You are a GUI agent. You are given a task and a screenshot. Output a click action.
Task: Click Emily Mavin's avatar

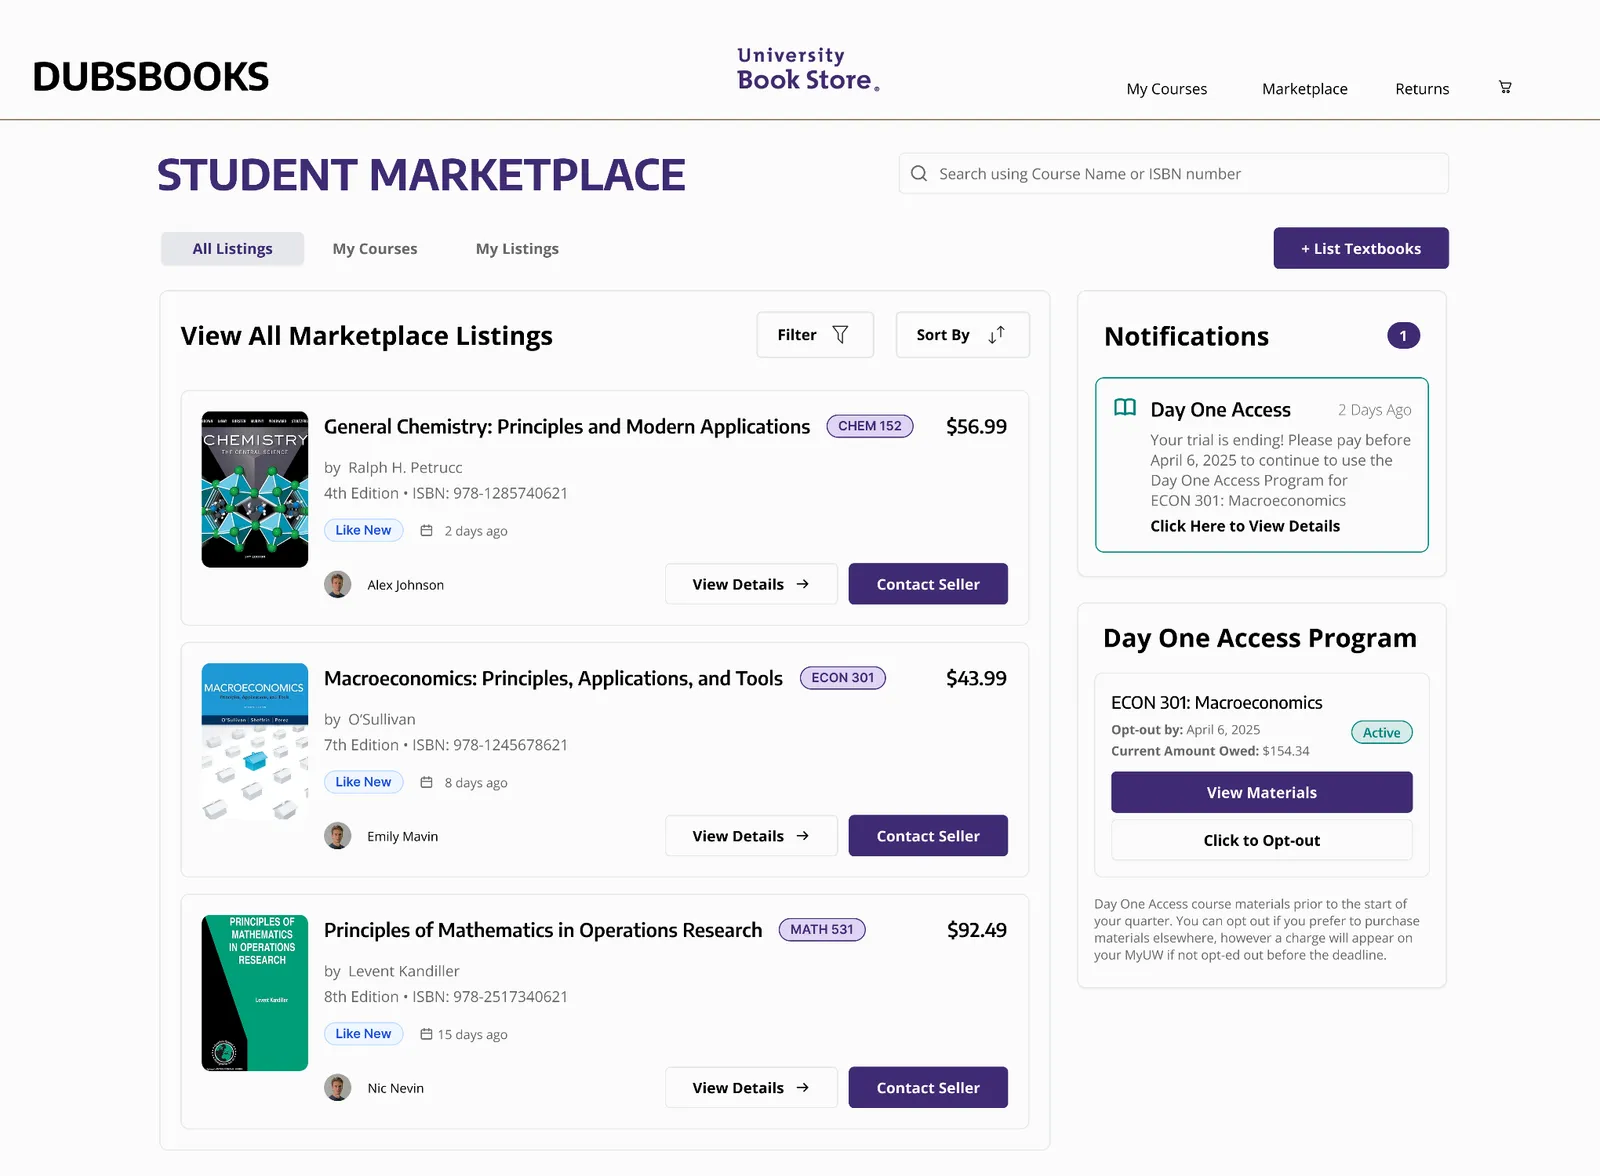click(x=338, y=836)
